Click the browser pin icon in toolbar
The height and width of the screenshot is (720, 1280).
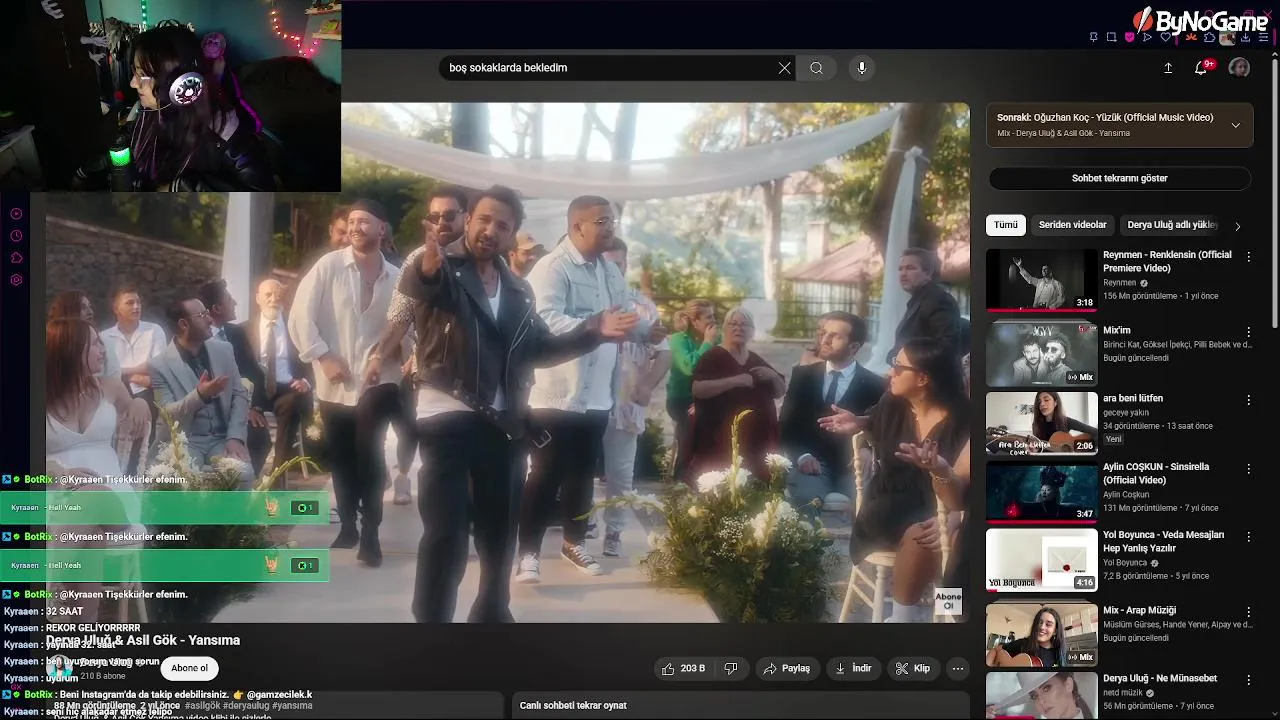coord(1093,37)
